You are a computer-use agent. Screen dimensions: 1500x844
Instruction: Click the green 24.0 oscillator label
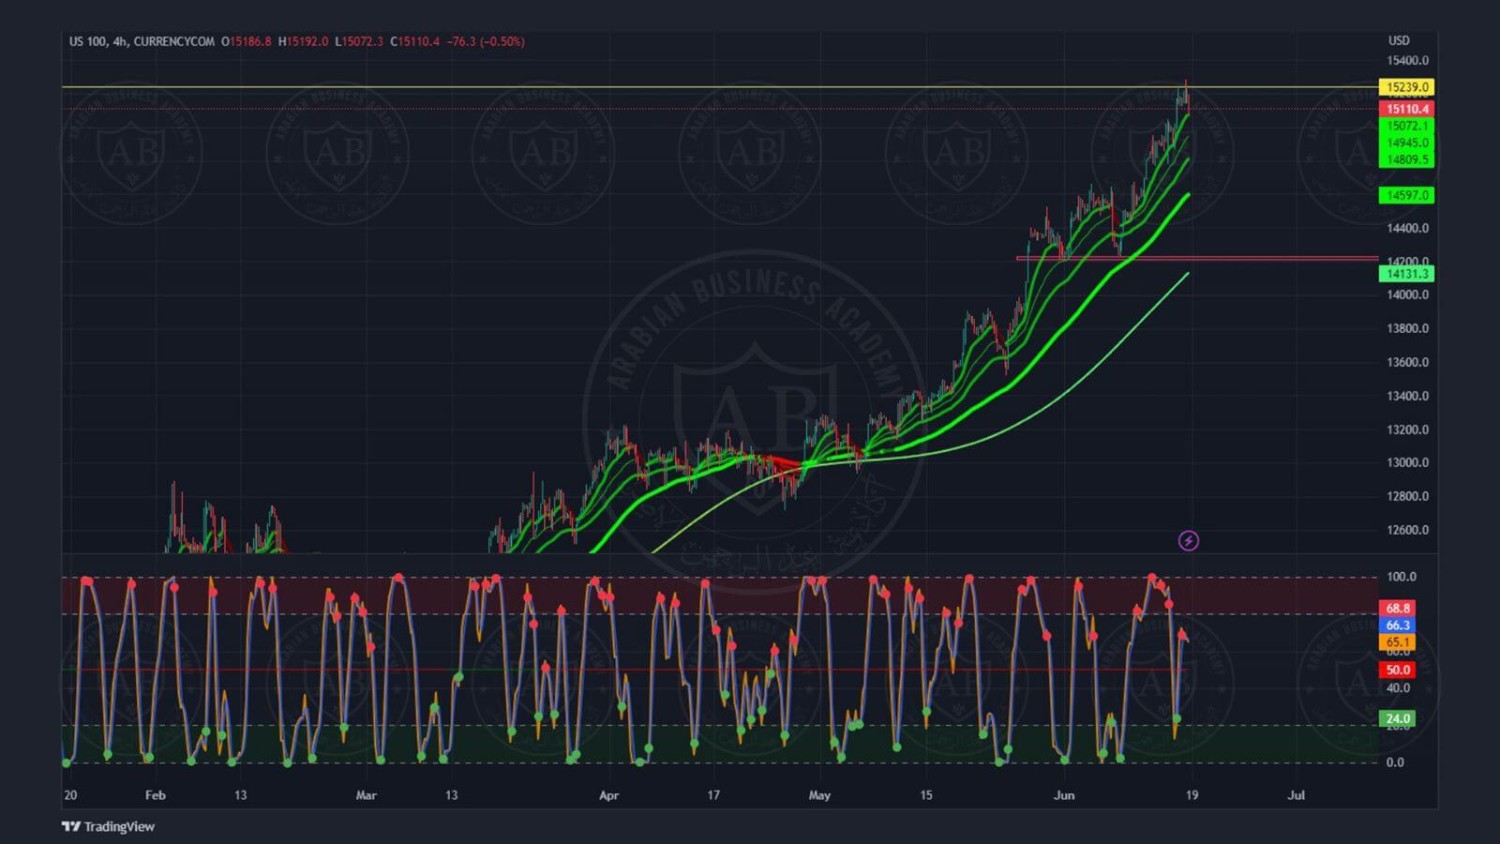coord(1397,718)
